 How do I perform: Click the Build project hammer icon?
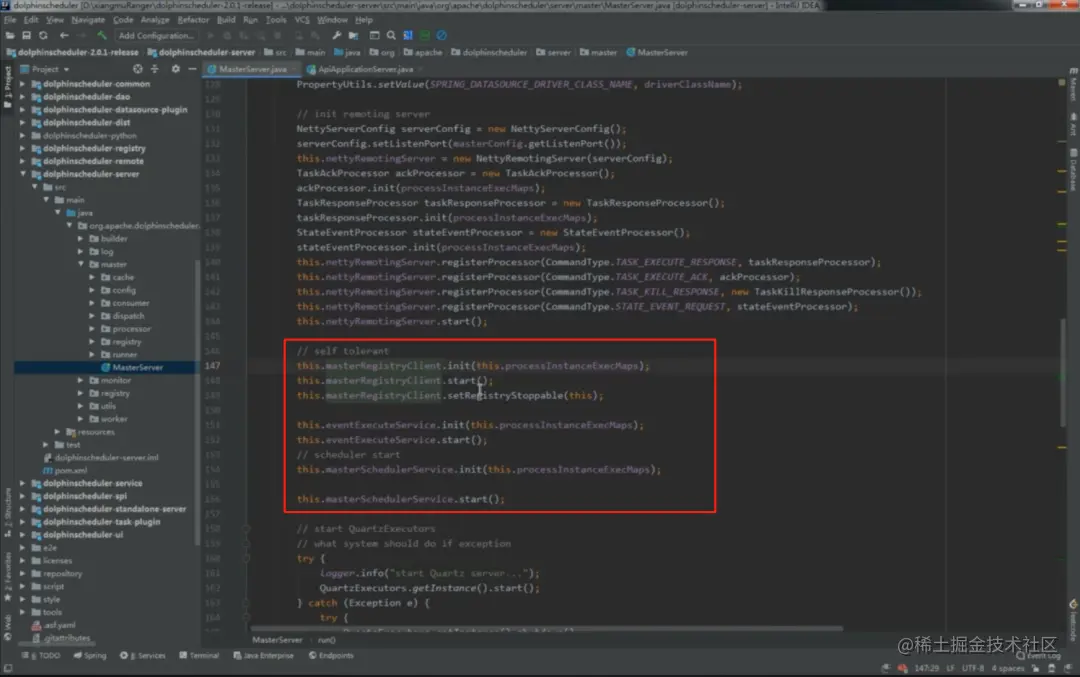tap(102, 35)
